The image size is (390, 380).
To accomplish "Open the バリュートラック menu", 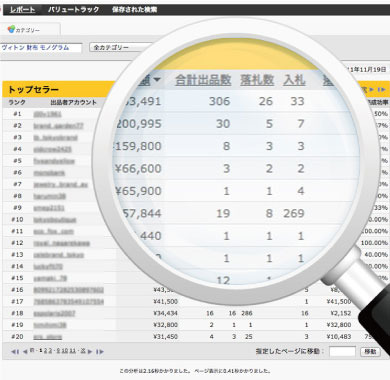I will 73,10.
